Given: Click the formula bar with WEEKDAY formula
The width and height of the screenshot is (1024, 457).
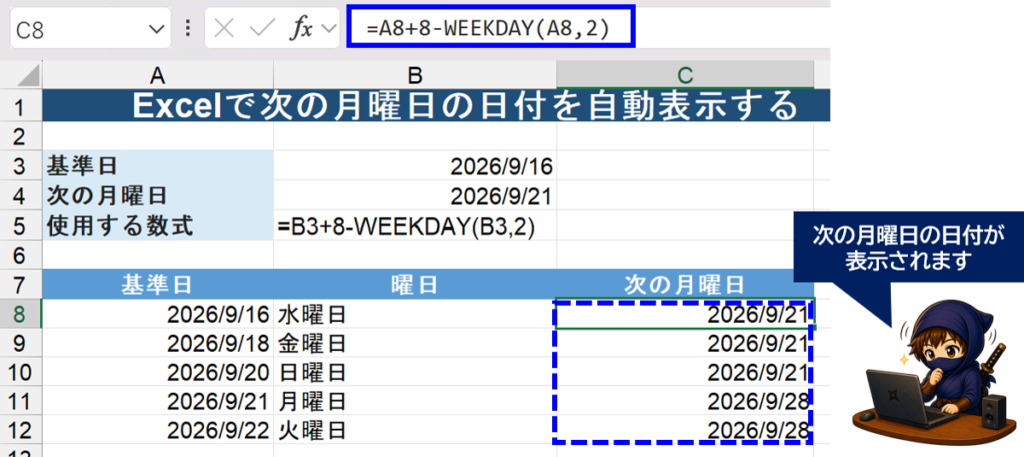Looking at the screenshot, I should coord(490,28).
